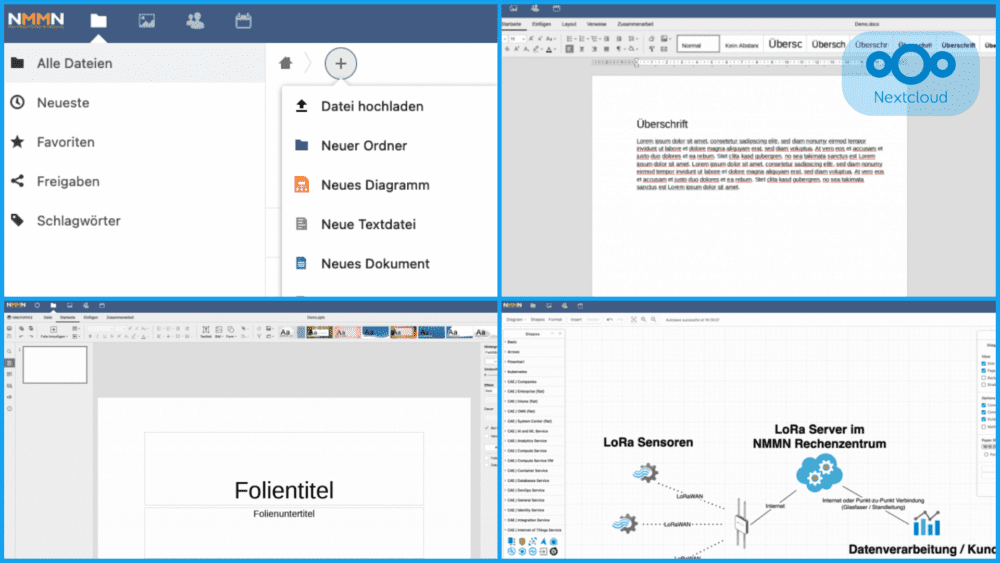The width and height of the screenshot is (1000, 563).
Task: Apply Normal style in document editor
Action: [x=698, y=45]
